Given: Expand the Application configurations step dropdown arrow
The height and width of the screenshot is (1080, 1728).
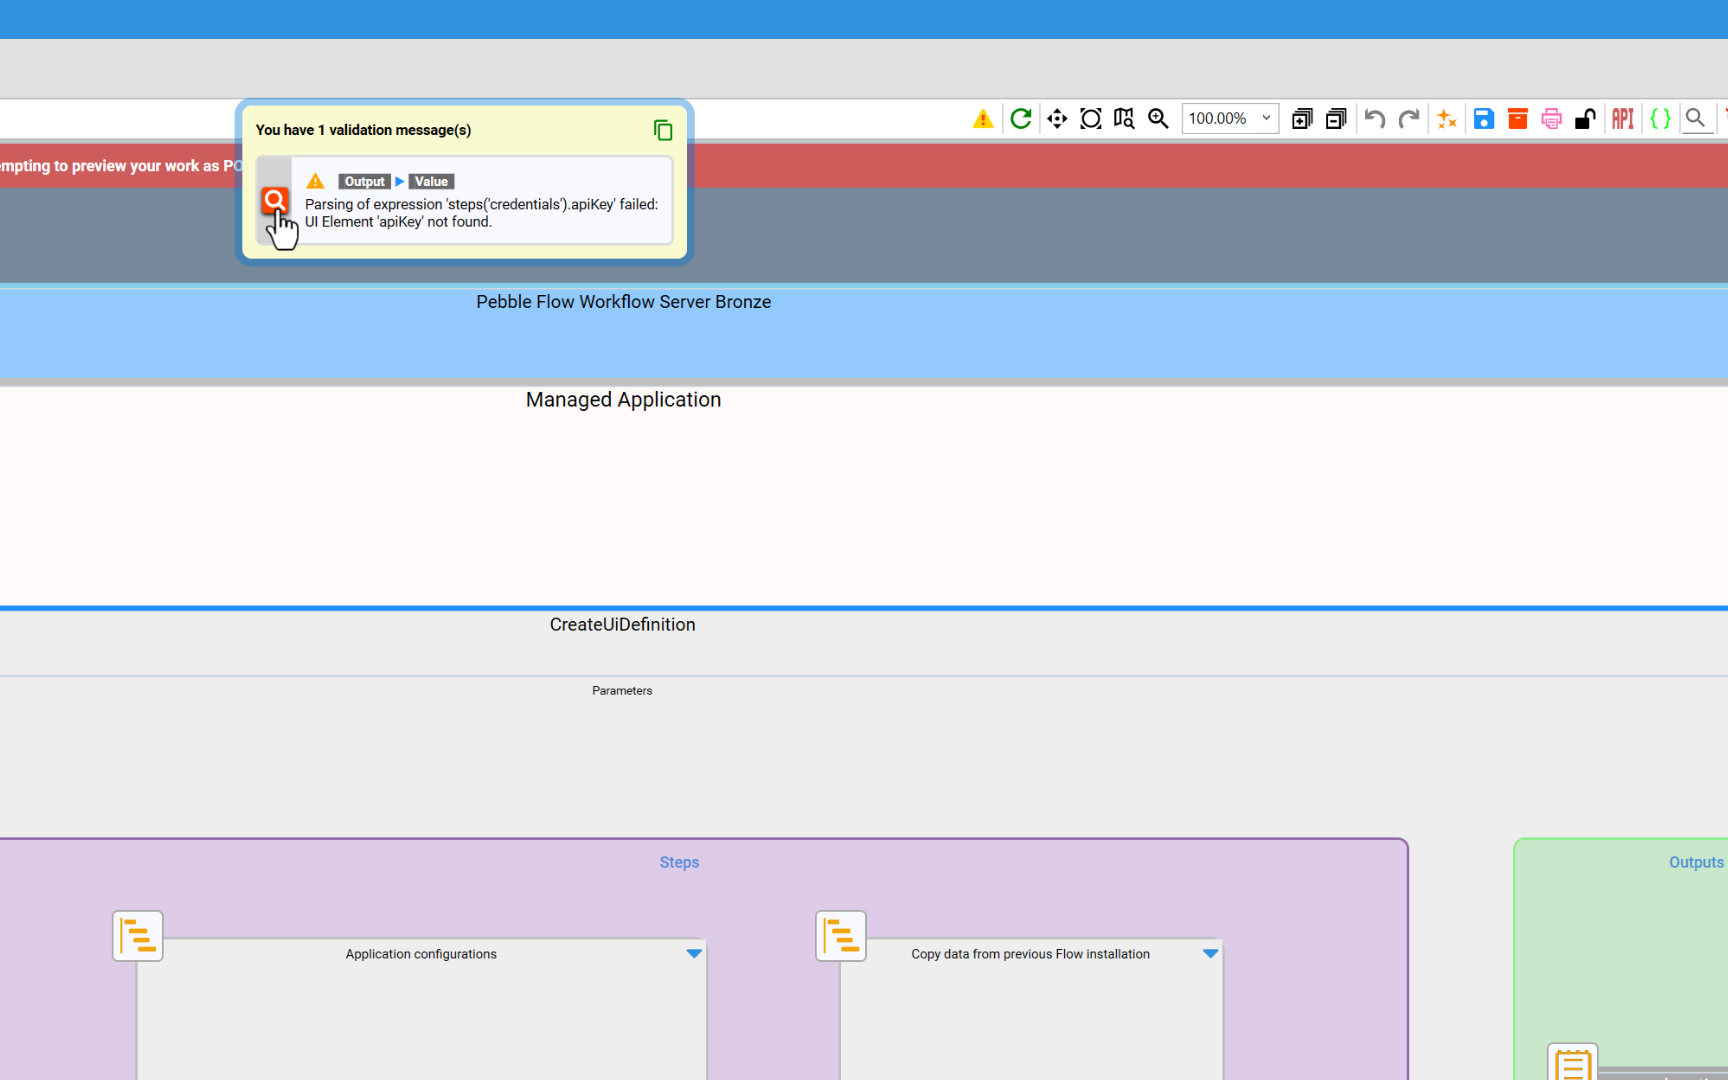Looking at the screenshot, I should click(694, 954).
